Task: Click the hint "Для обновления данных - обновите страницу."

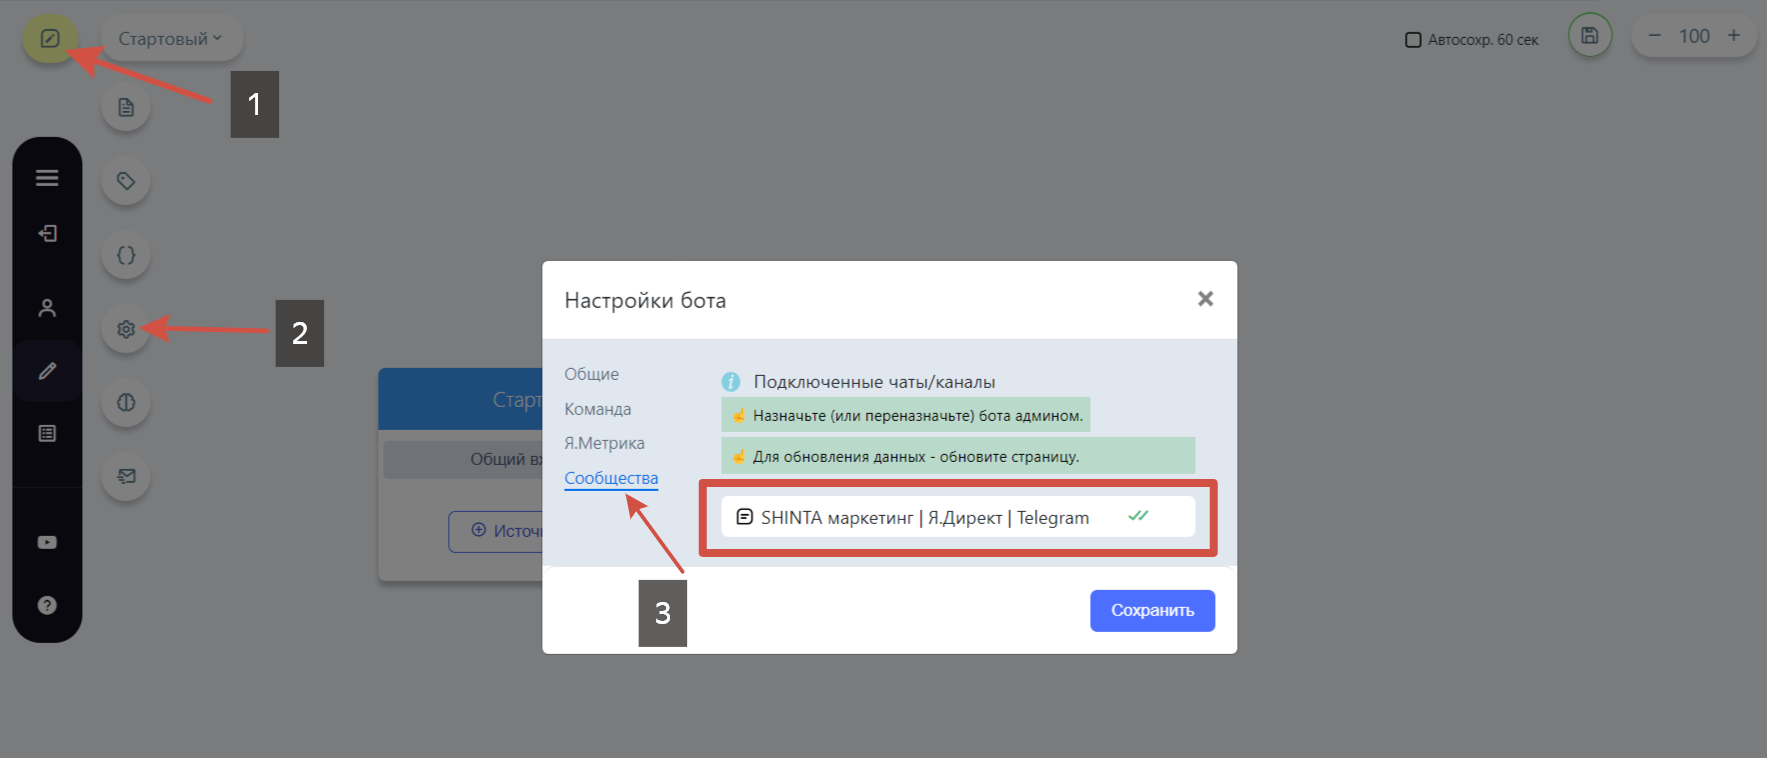Action: [x=958, y=456]
